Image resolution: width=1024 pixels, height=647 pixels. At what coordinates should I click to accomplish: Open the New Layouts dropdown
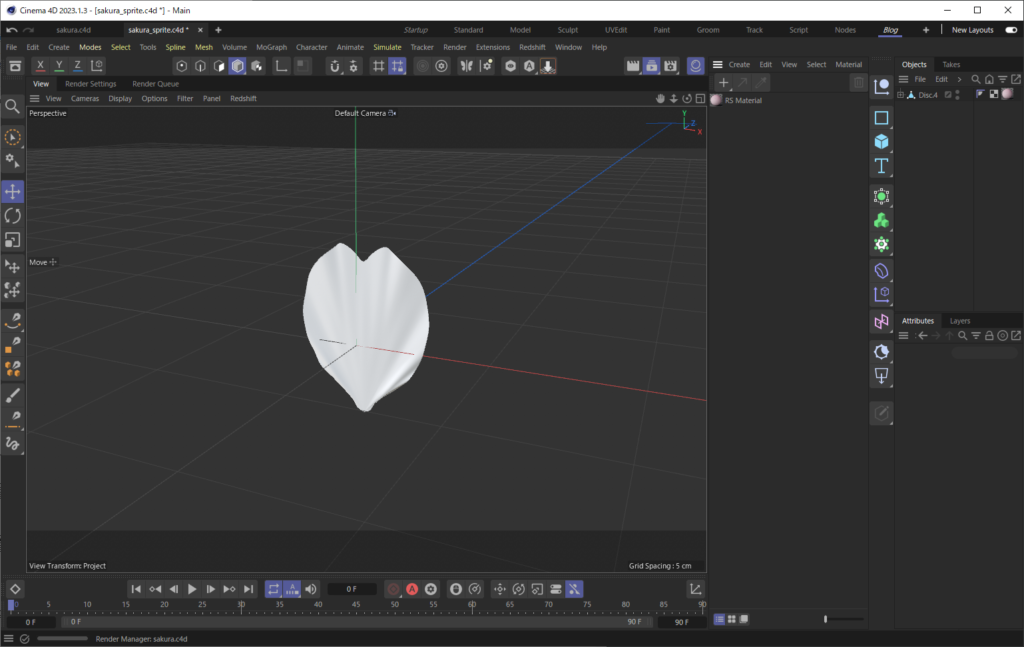pyautogui.click(x=974, y=30)
